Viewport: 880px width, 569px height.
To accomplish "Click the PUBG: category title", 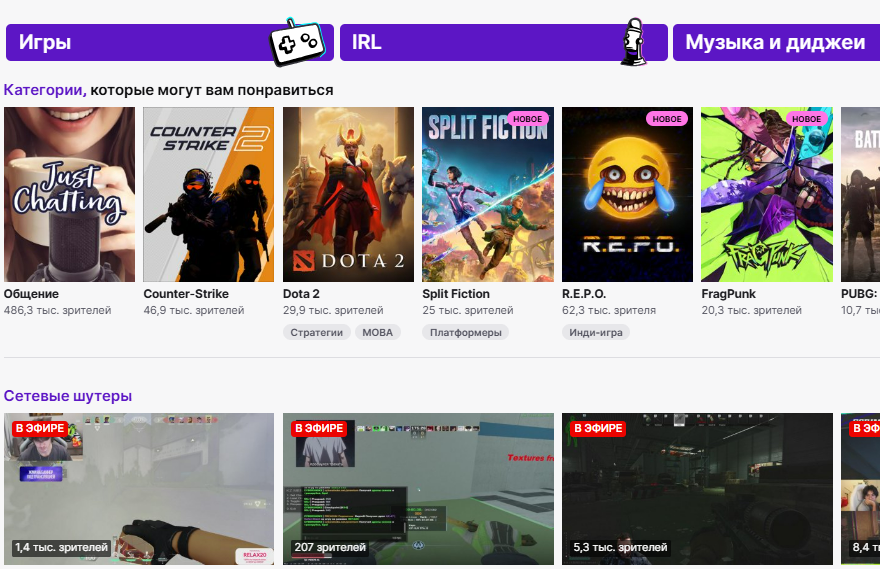I will tap(859, 293).
